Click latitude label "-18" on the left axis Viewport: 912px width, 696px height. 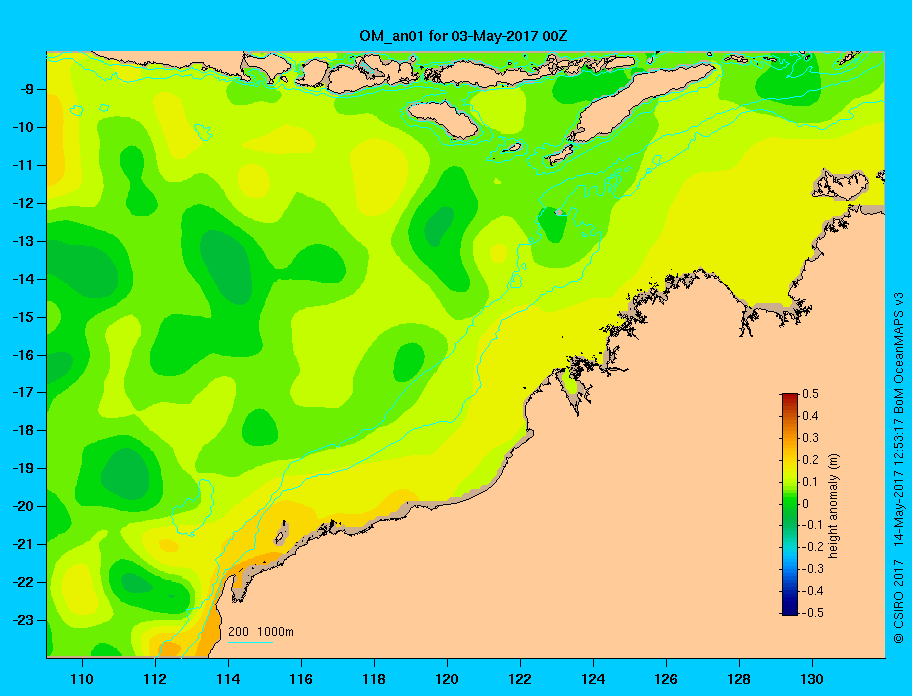click(22, 431)
